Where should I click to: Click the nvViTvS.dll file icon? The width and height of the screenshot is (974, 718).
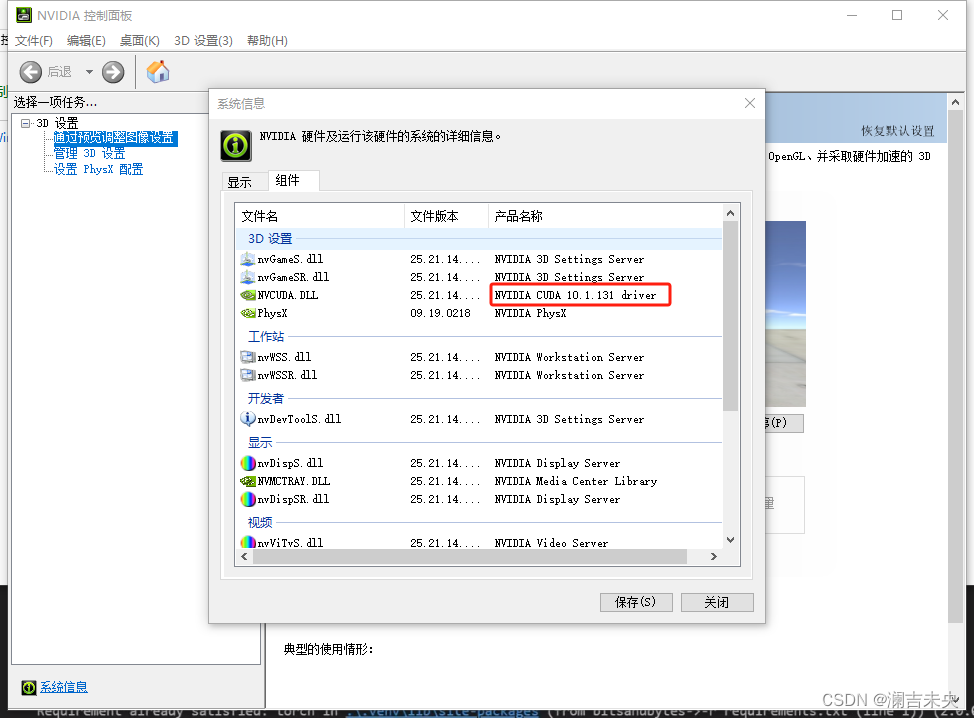(248, 542)
